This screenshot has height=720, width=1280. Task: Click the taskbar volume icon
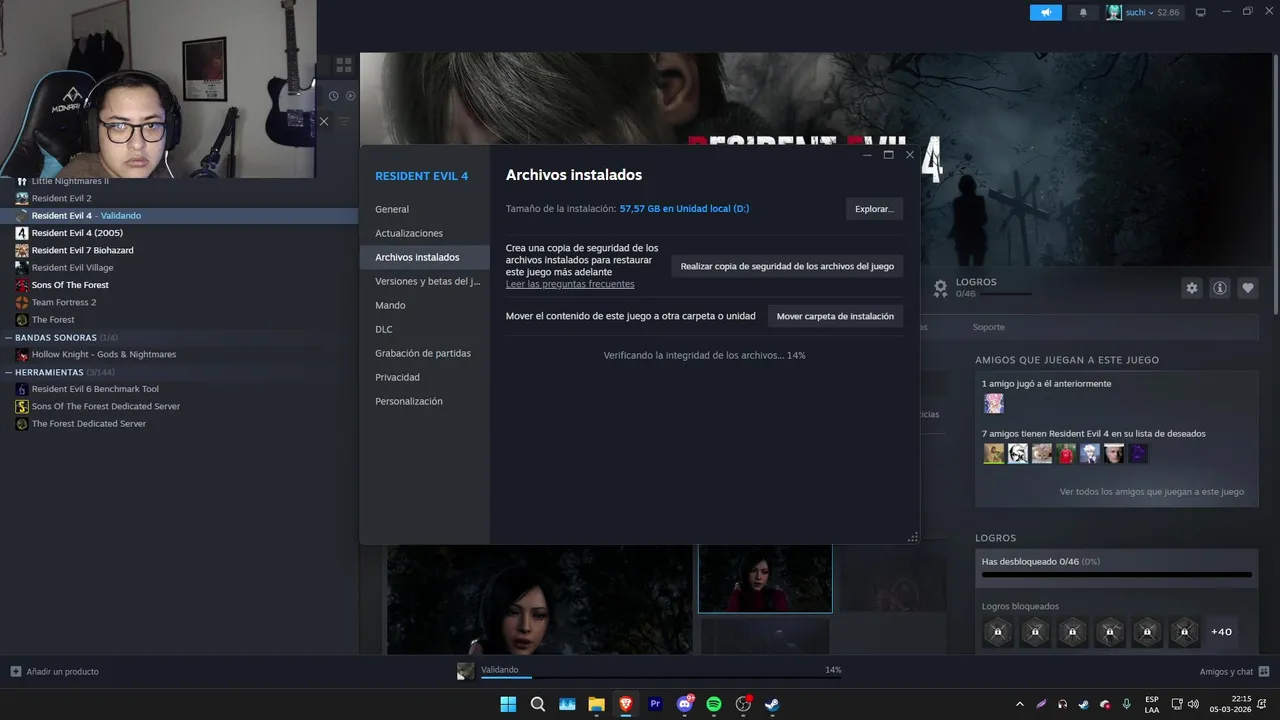tap(1193, 704)
